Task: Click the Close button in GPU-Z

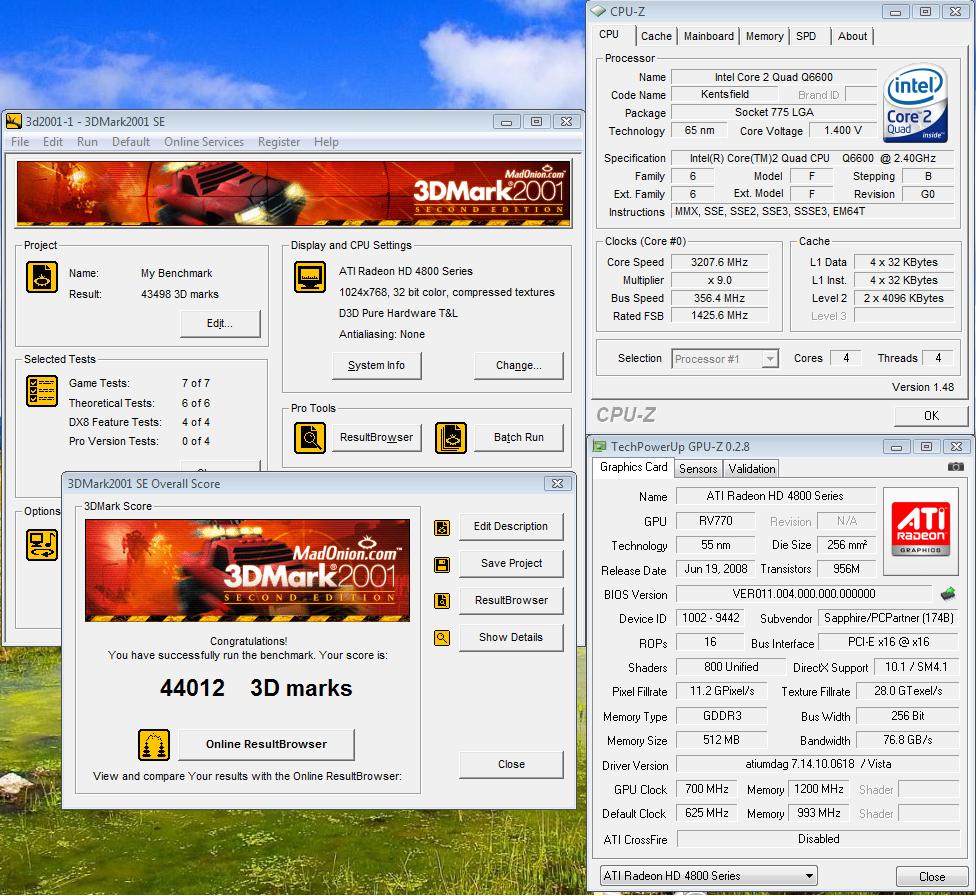Action: (x=932, y=877)
